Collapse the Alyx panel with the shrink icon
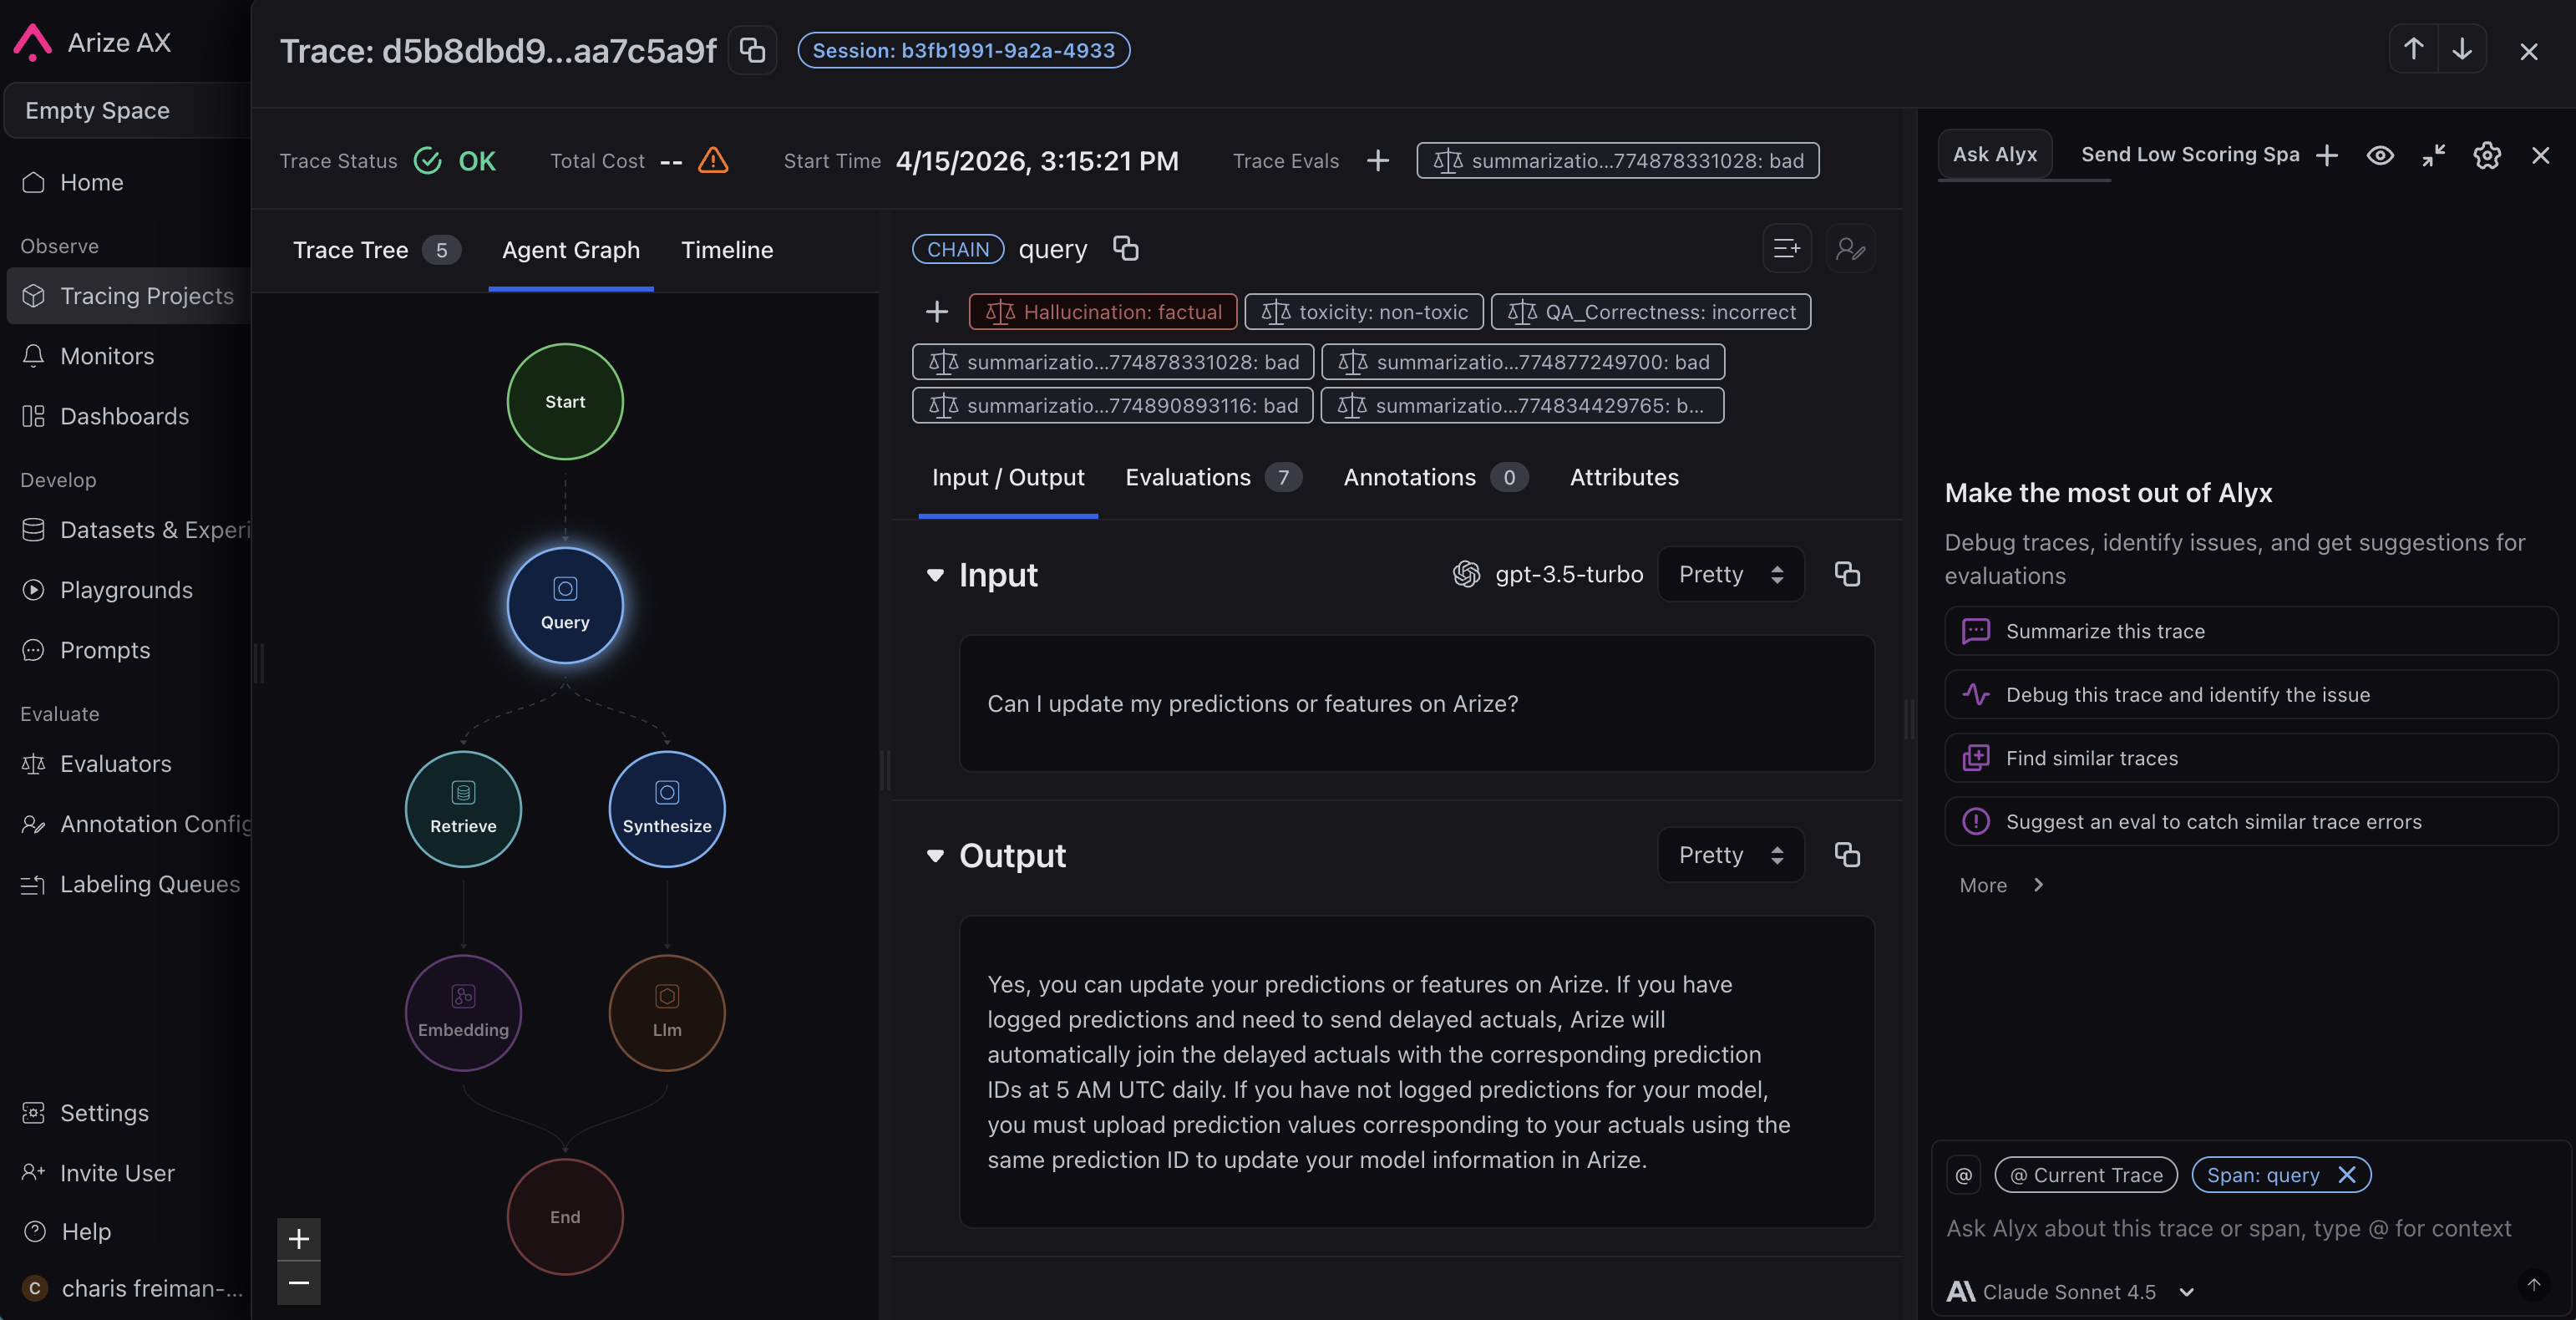 (2433, 155)
